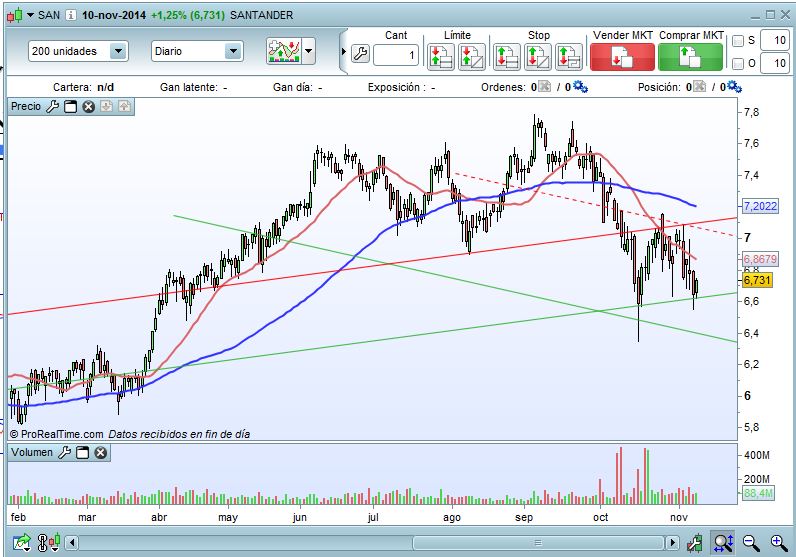Viewport: 796px width, 557px height.
Task: Click the second Límite order icon
Action: point(472,56)
